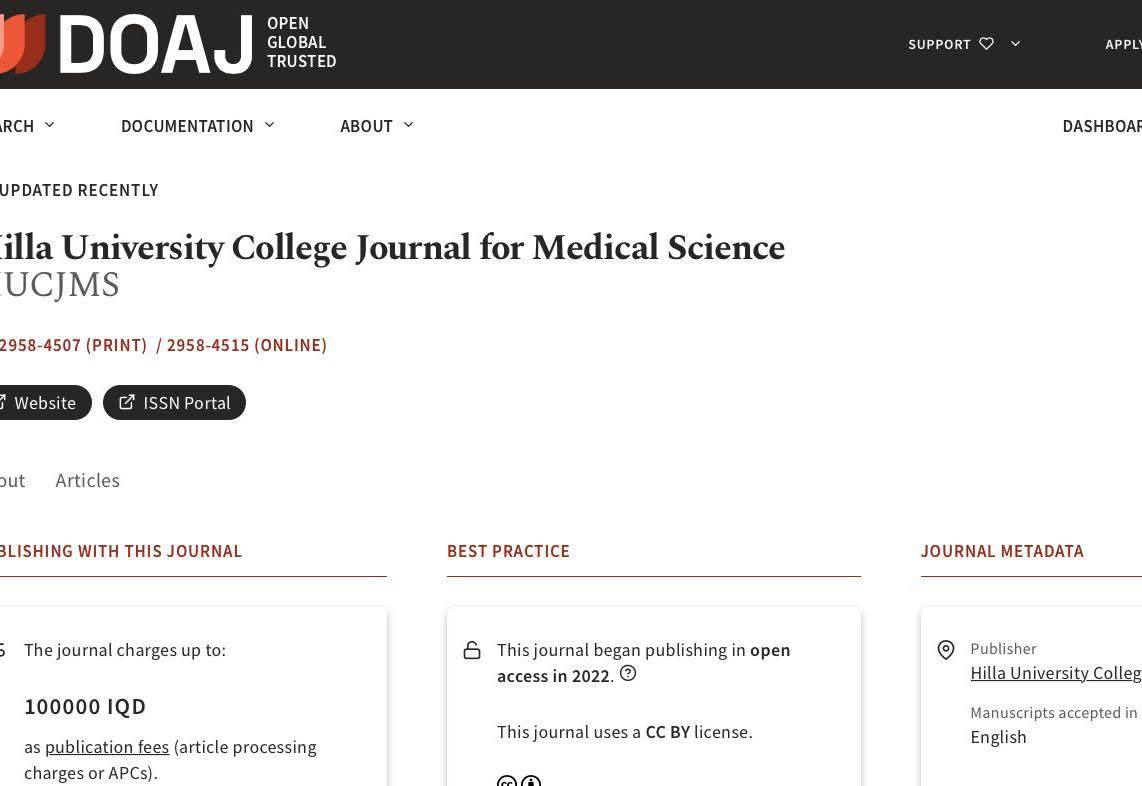Open the Documentation menu
1142x786 pixels.
pyautogui.click(x=187, y=126)
